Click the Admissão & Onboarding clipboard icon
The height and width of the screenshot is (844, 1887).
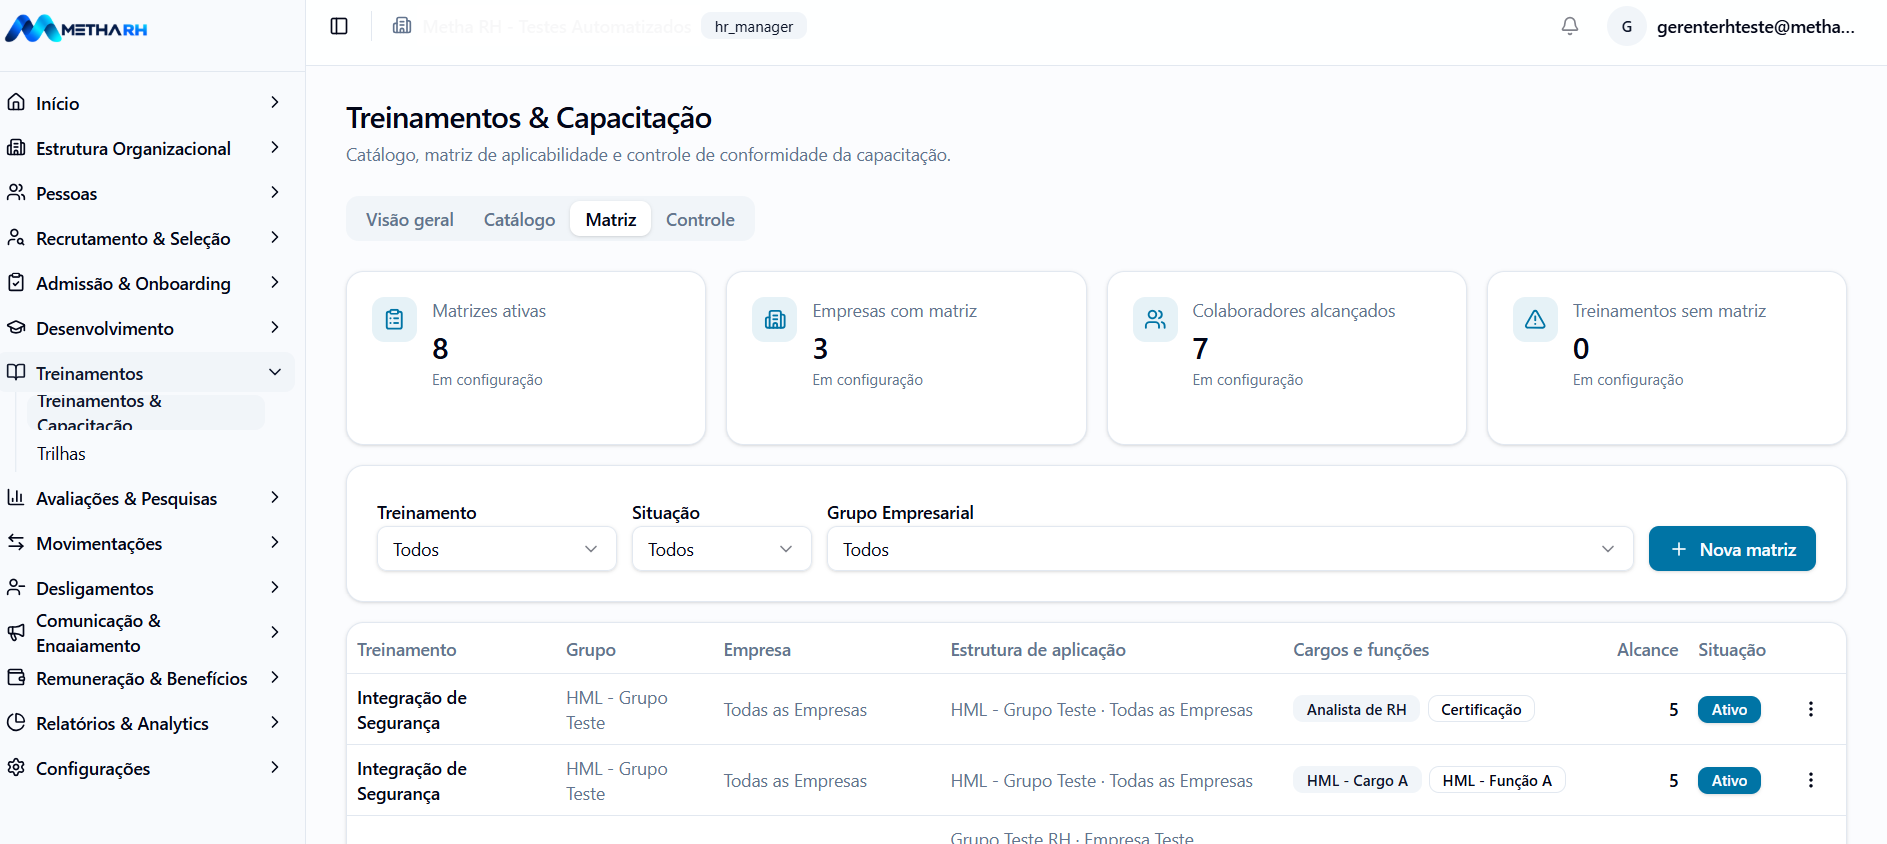tap(16, 282)
